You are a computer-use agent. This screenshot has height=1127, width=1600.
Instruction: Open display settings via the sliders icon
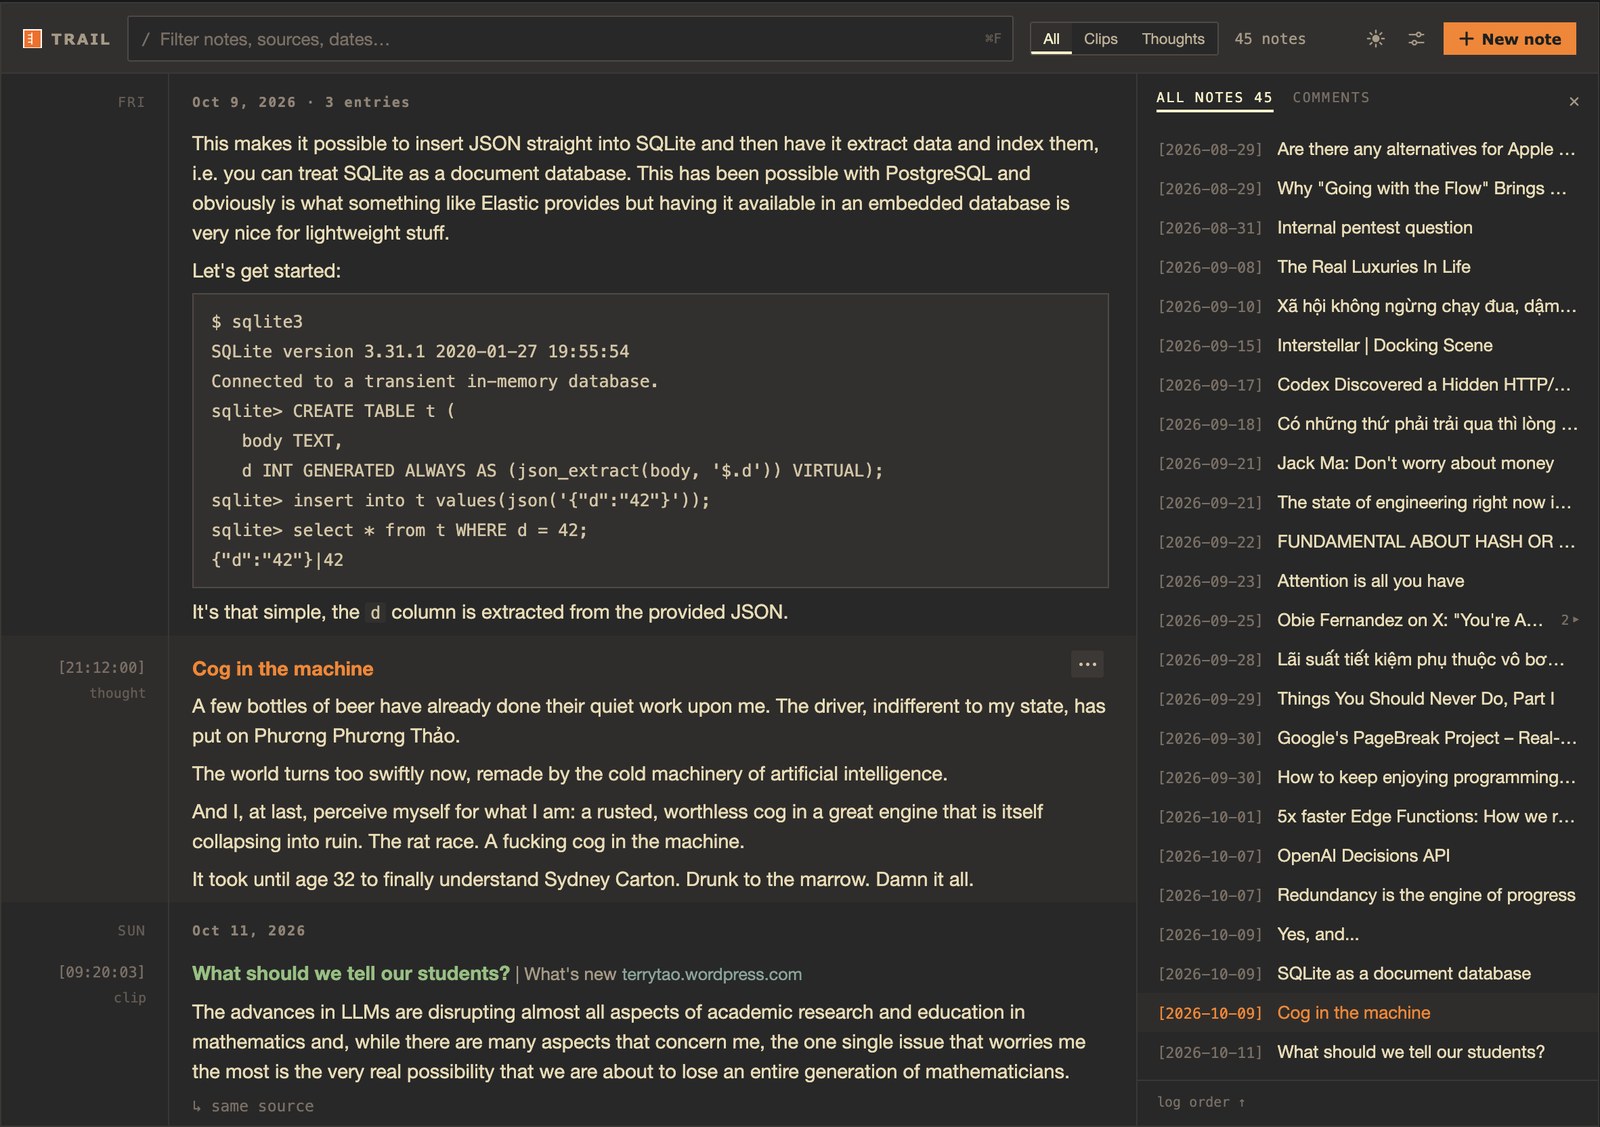click(x=1416, y=39)
